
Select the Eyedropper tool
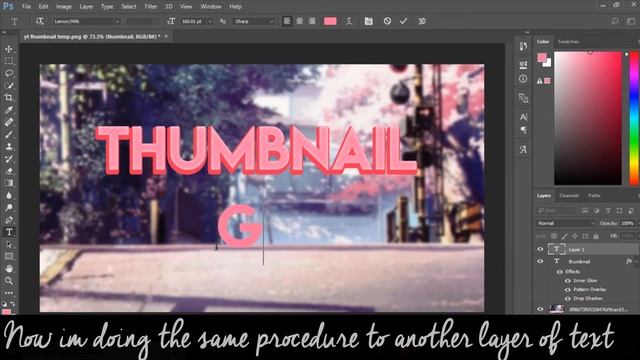9,110
